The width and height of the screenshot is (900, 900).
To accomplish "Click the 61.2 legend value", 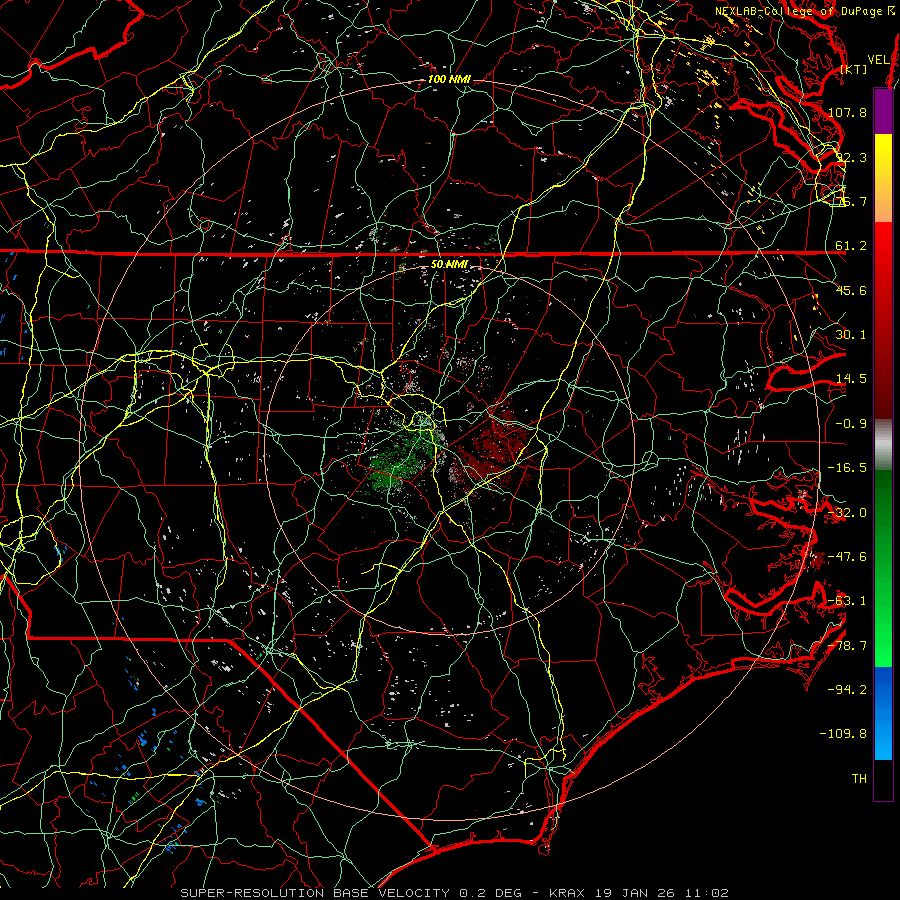I will click(x=851, y=246).
